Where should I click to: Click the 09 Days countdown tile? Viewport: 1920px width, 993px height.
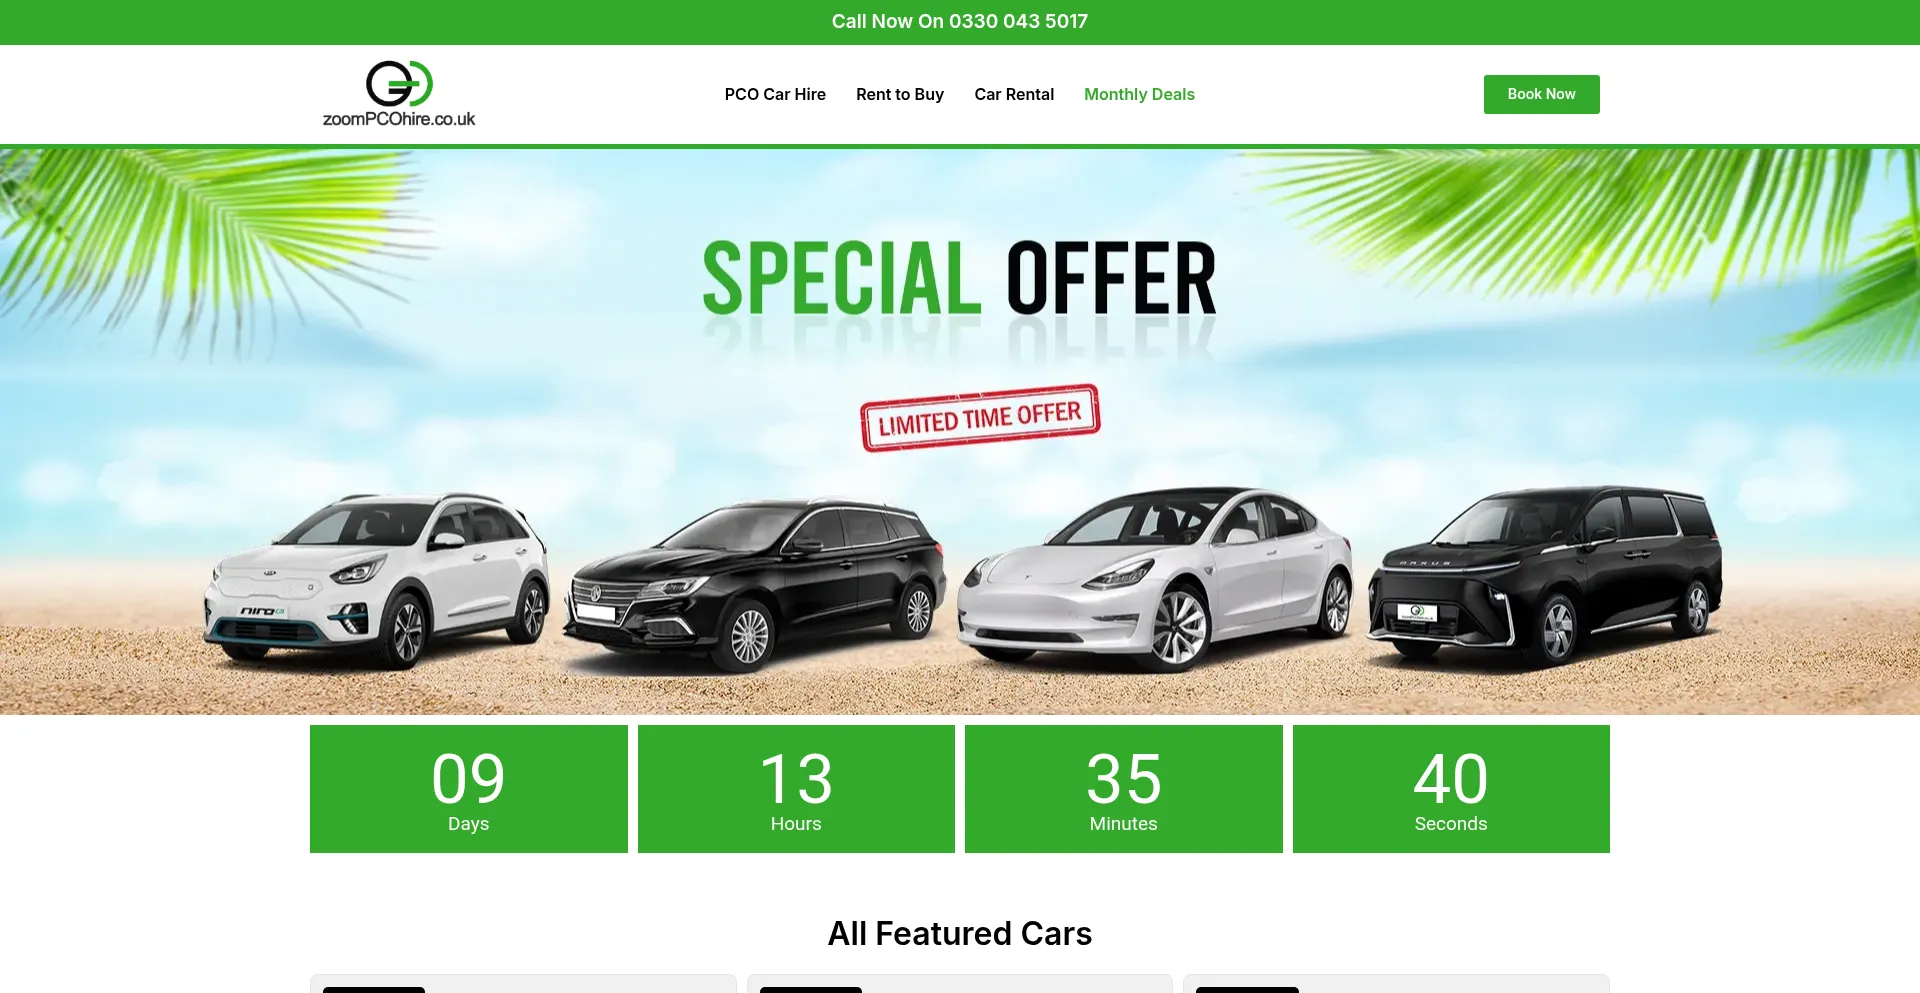(x=469, y=789)
